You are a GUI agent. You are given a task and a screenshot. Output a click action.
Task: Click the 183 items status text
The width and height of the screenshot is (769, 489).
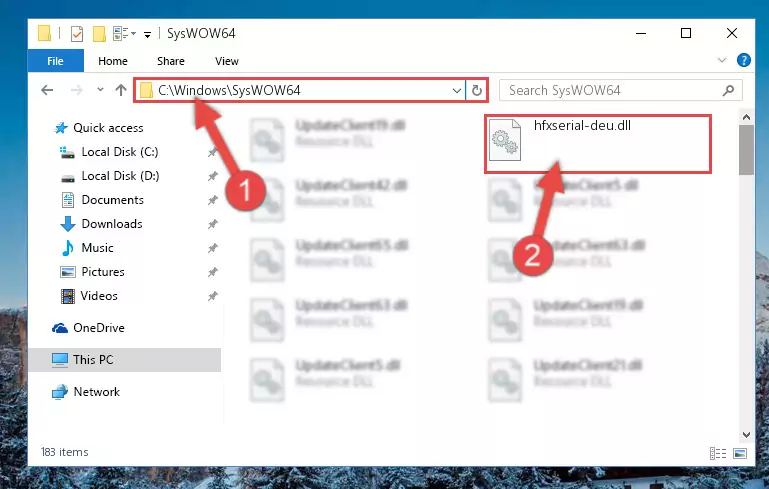(65, 452)
